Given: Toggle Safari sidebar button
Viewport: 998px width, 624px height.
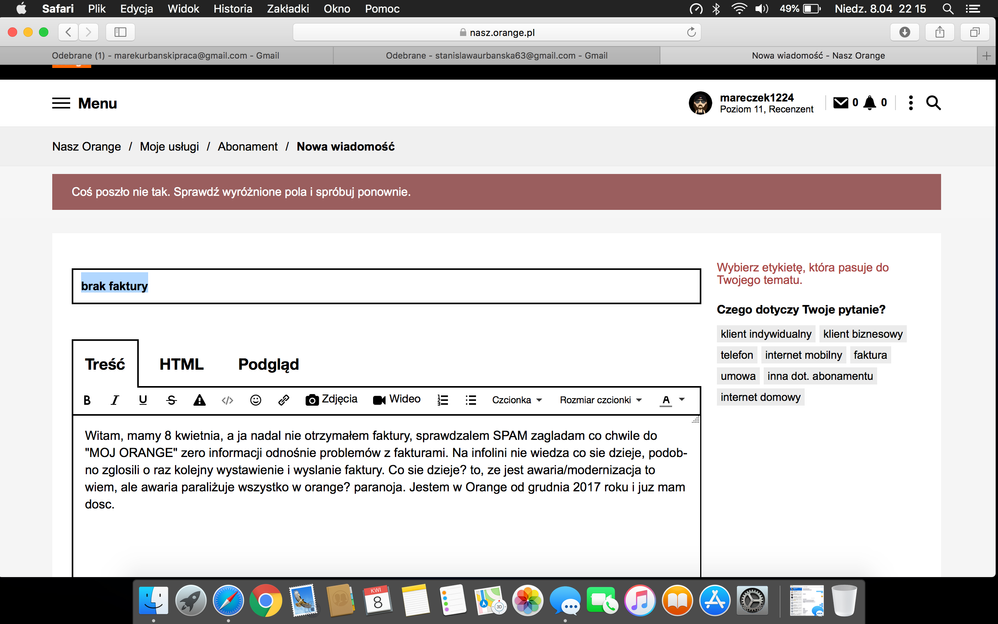Looking at the screenshot, I should click(120, 32).
